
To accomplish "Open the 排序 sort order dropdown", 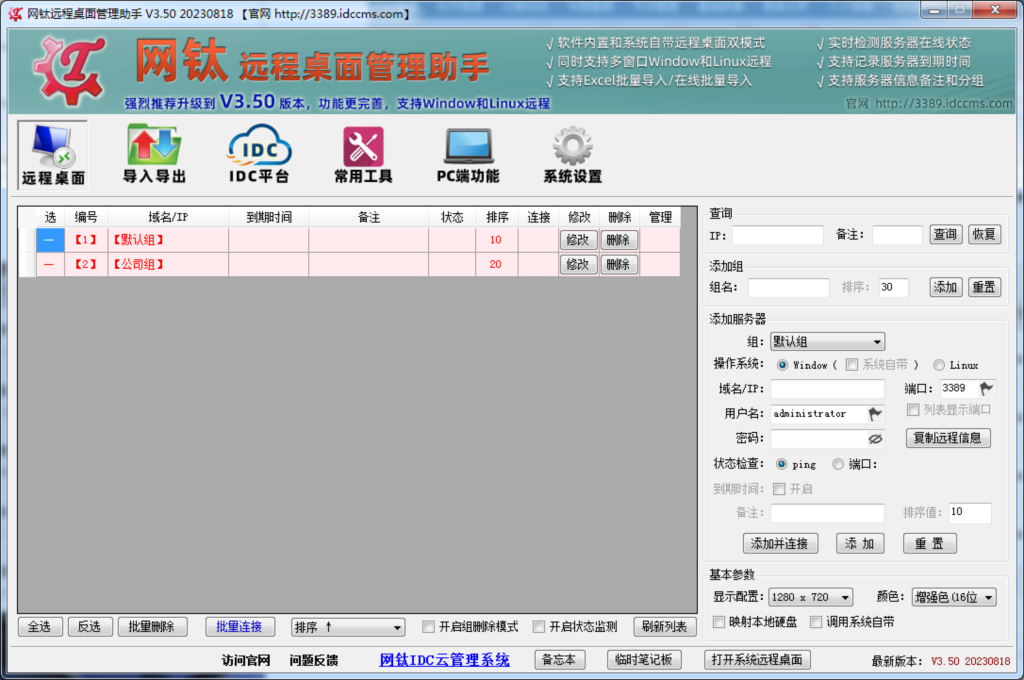I will (347, 626).
